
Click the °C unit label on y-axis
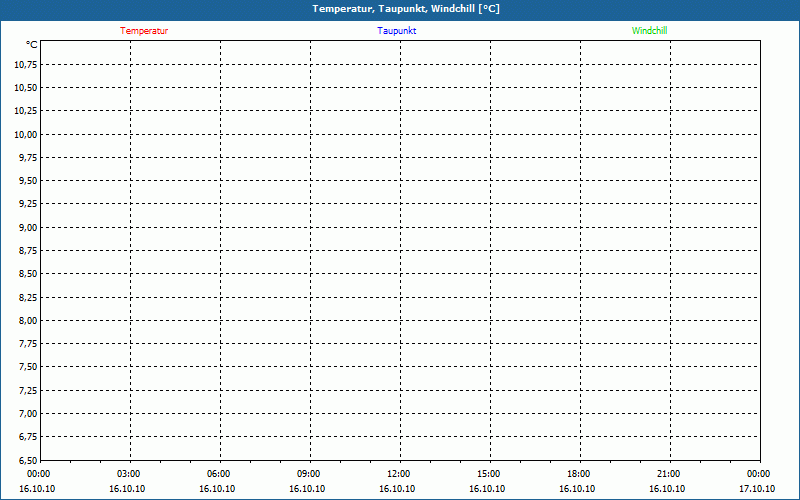(x=32, y=45)
